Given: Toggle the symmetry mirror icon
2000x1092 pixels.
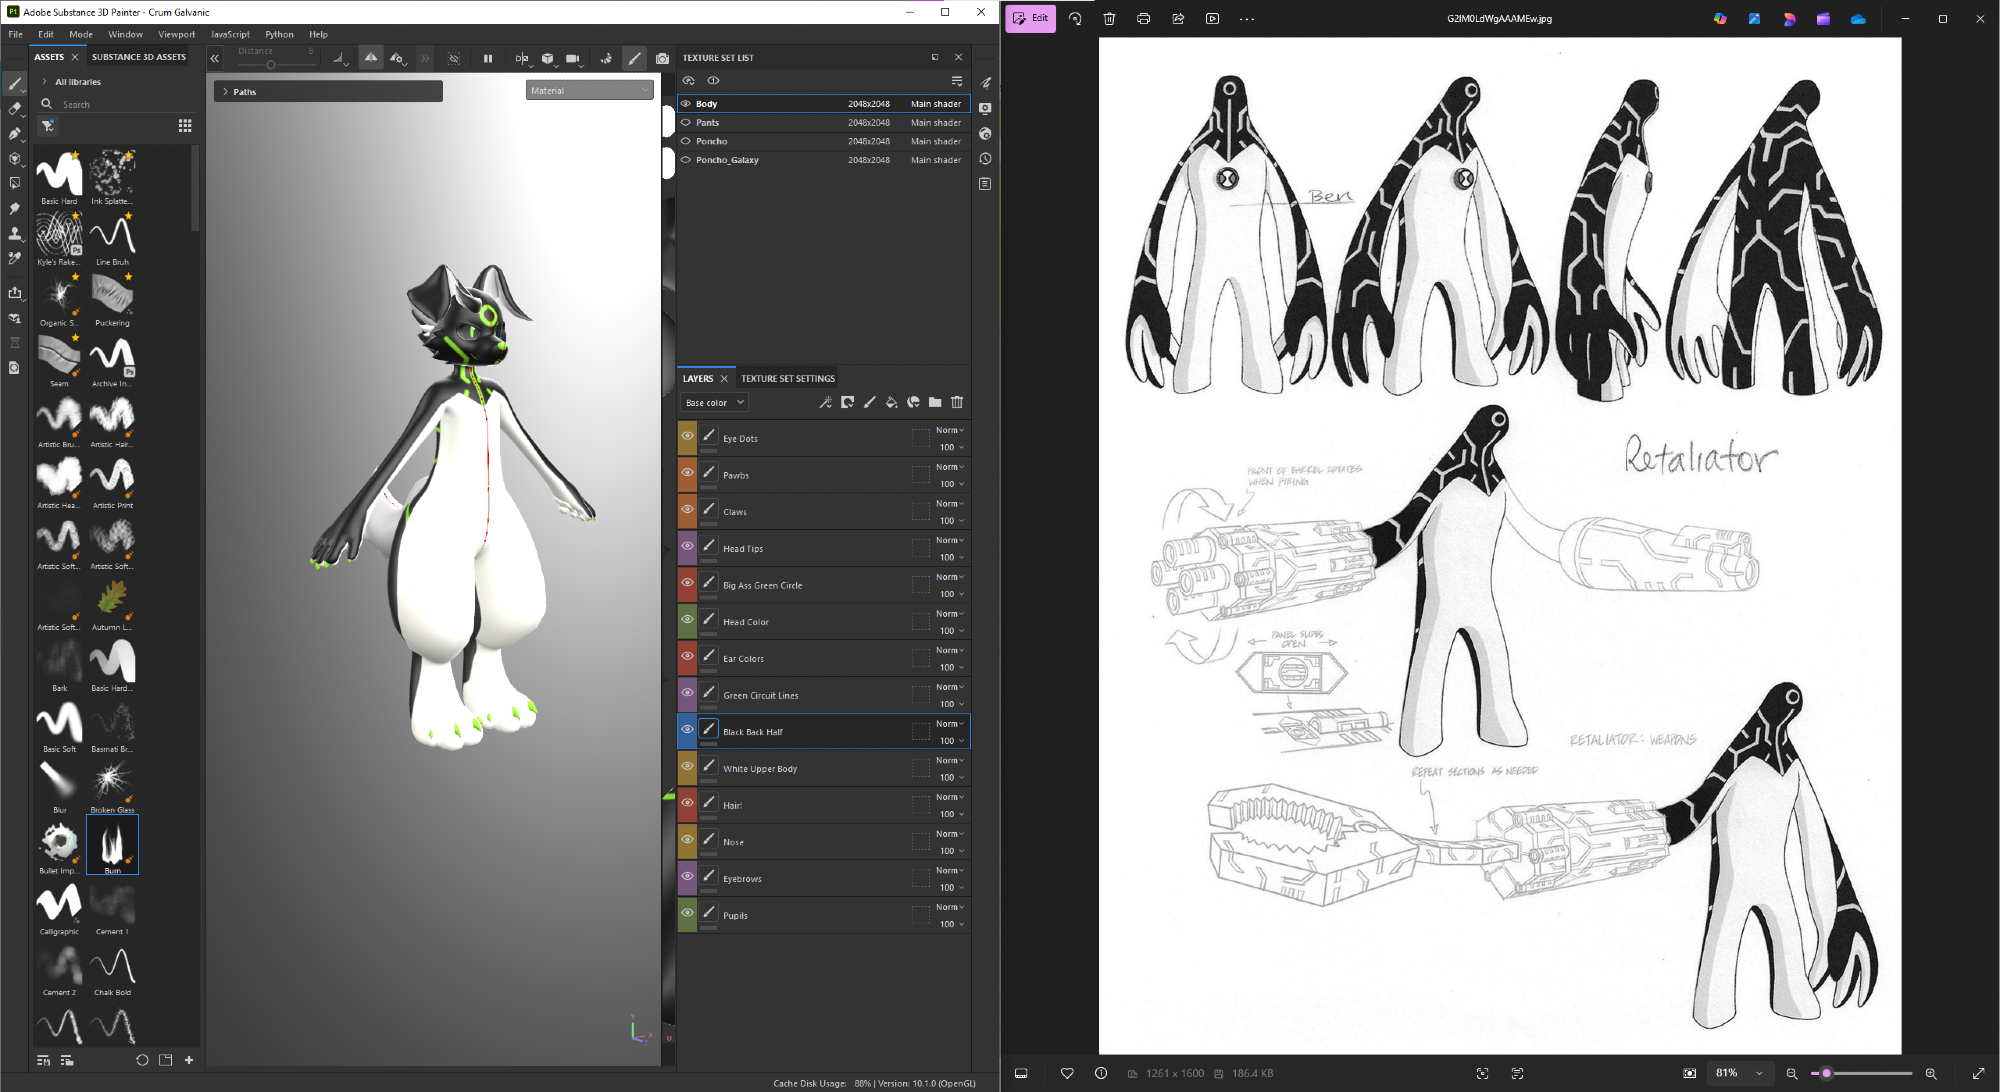Looking at the screenshot, I should point(521,59).
